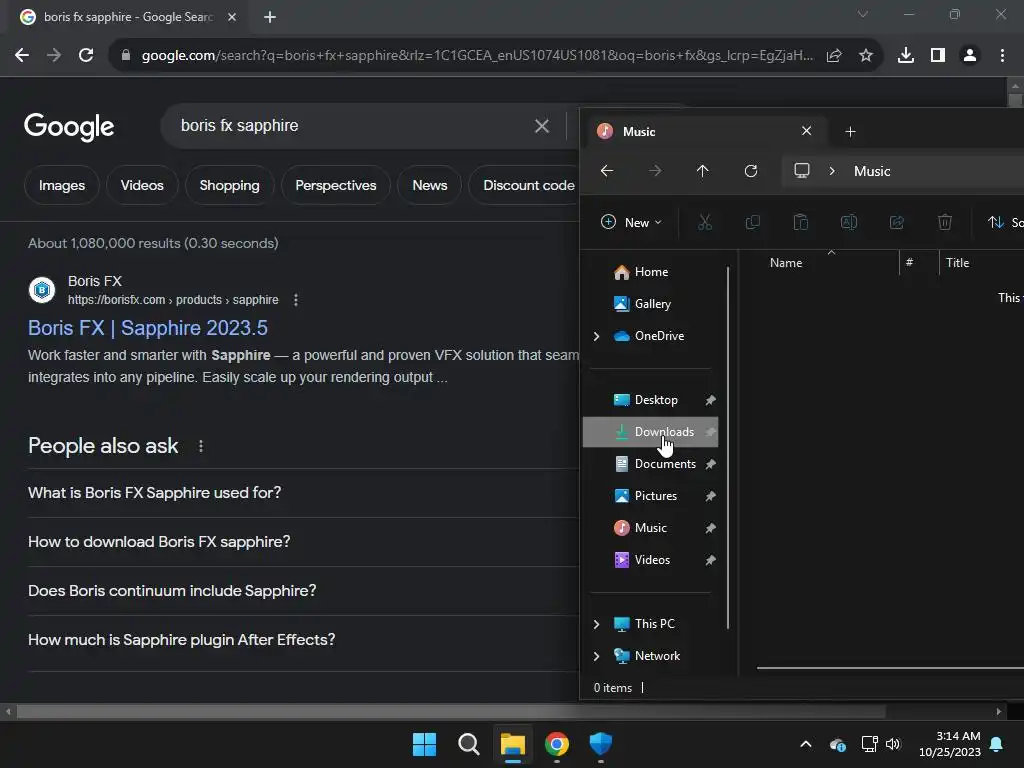Image resolution: width=1024 pixels, height=768 pixels.
Task: Open the notification bell in the taskbar
Action: tap(997, 744)
